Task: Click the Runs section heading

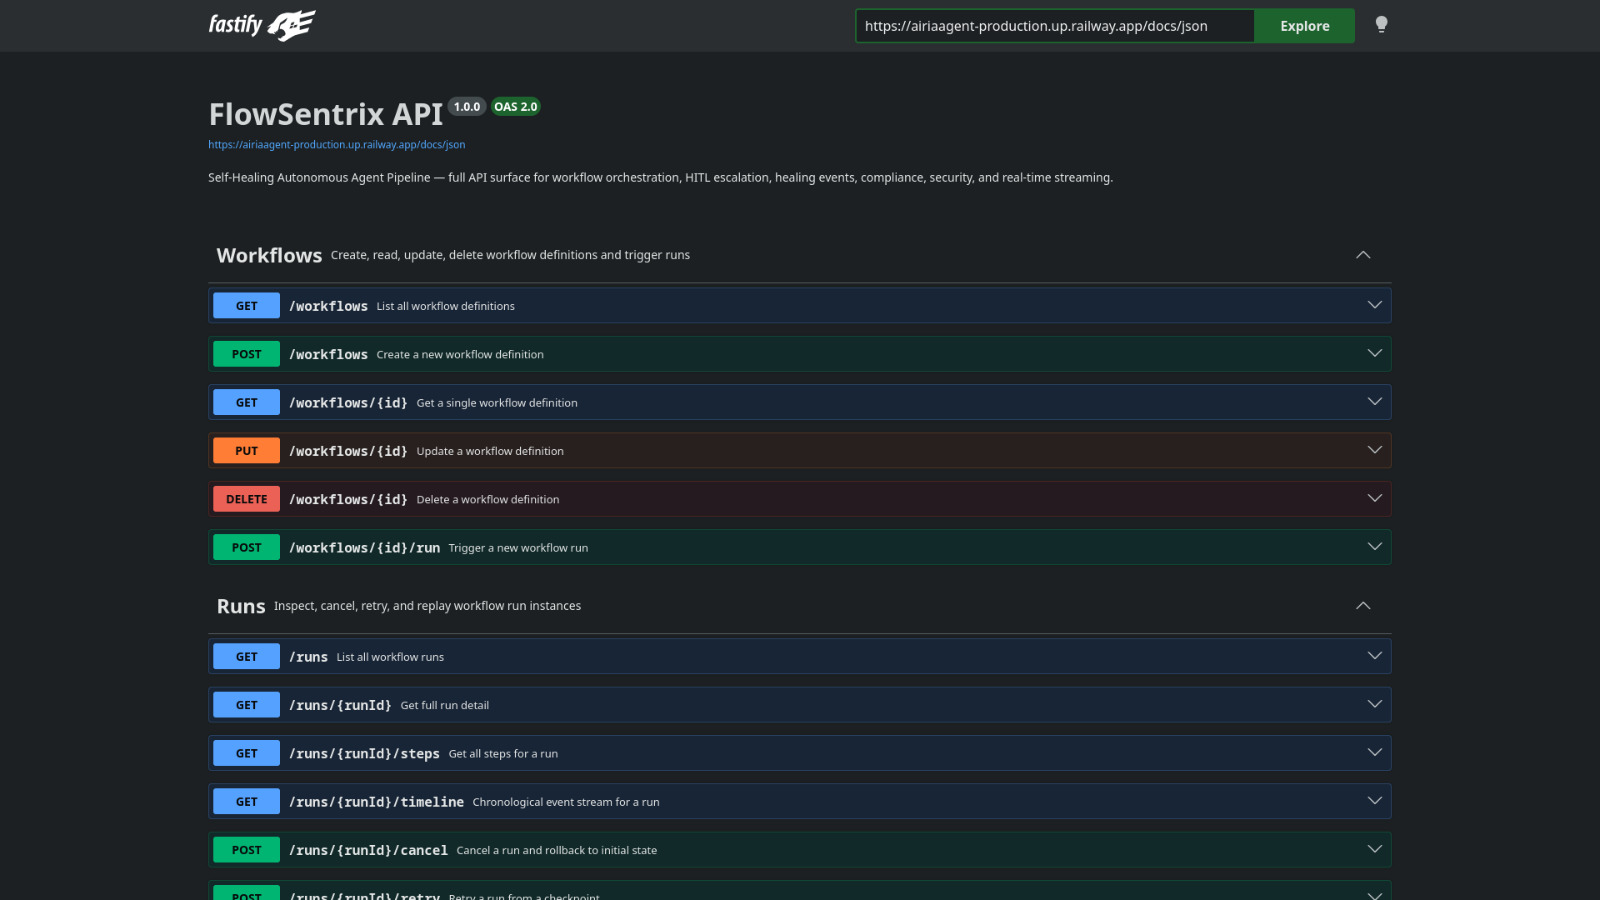Action: [x=241, y=607]
